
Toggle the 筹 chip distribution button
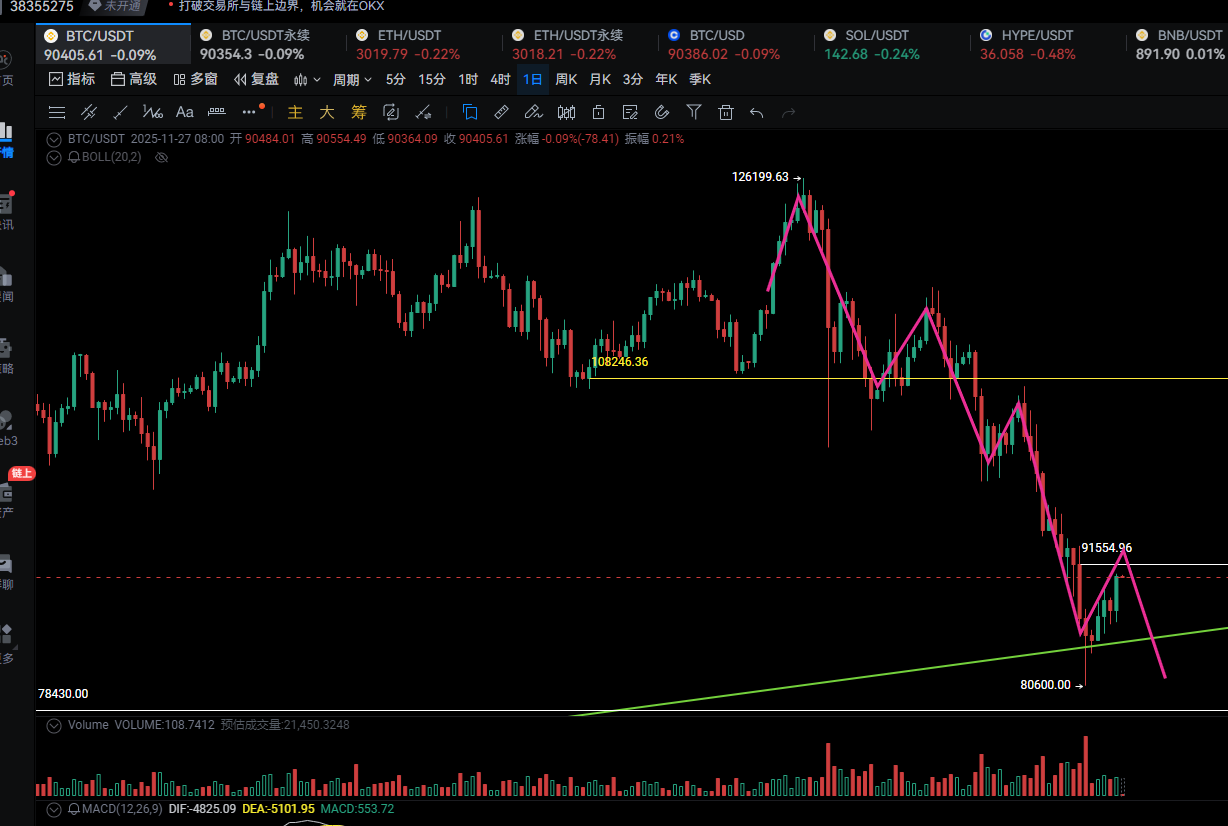pyautogui.click(x=359, y=112)
